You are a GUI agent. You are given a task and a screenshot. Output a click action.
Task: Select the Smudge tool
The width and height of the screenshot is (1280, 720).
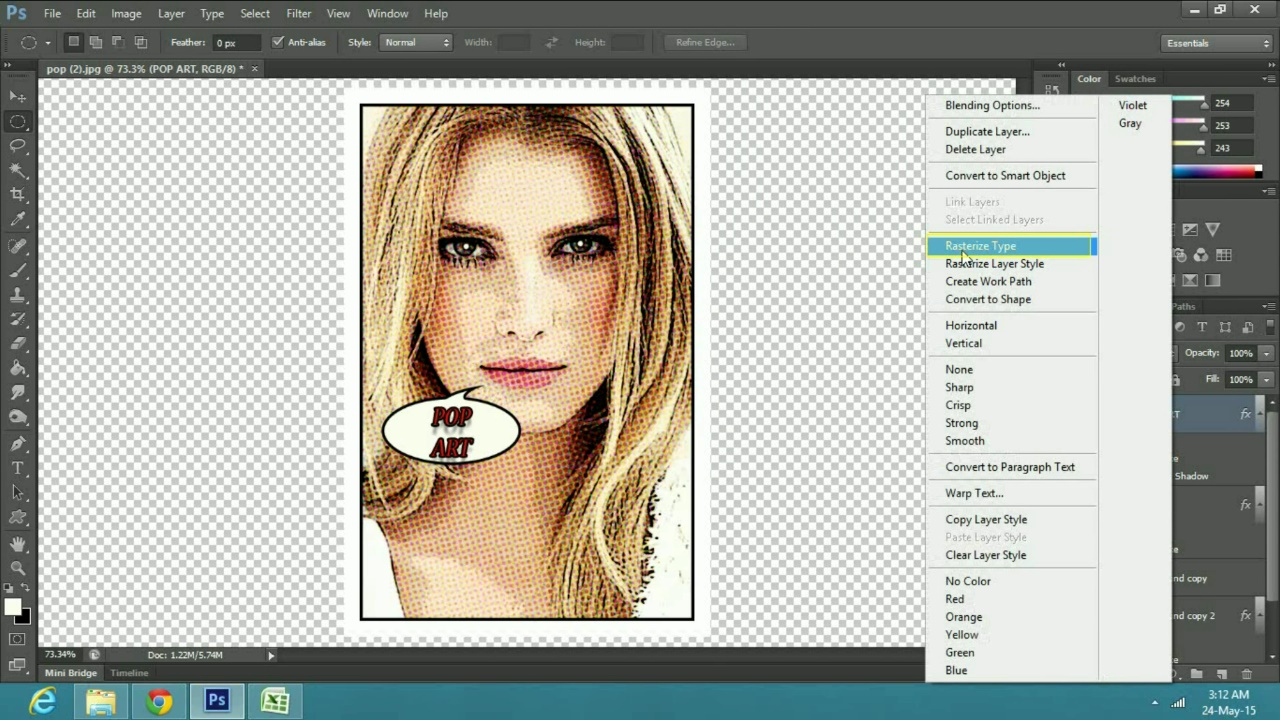coord(18,394)
